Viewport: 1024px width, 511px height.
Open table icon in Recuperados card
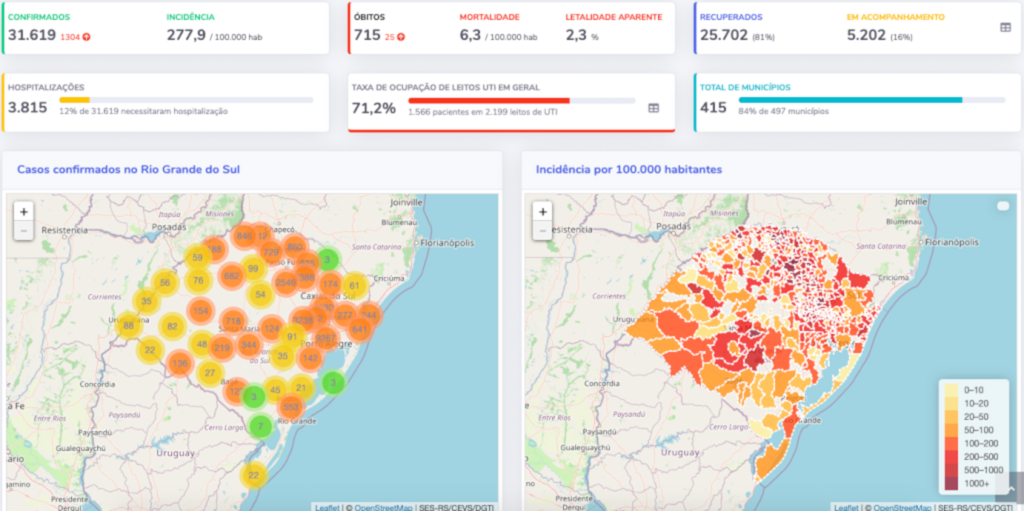tap(1005, 28)
